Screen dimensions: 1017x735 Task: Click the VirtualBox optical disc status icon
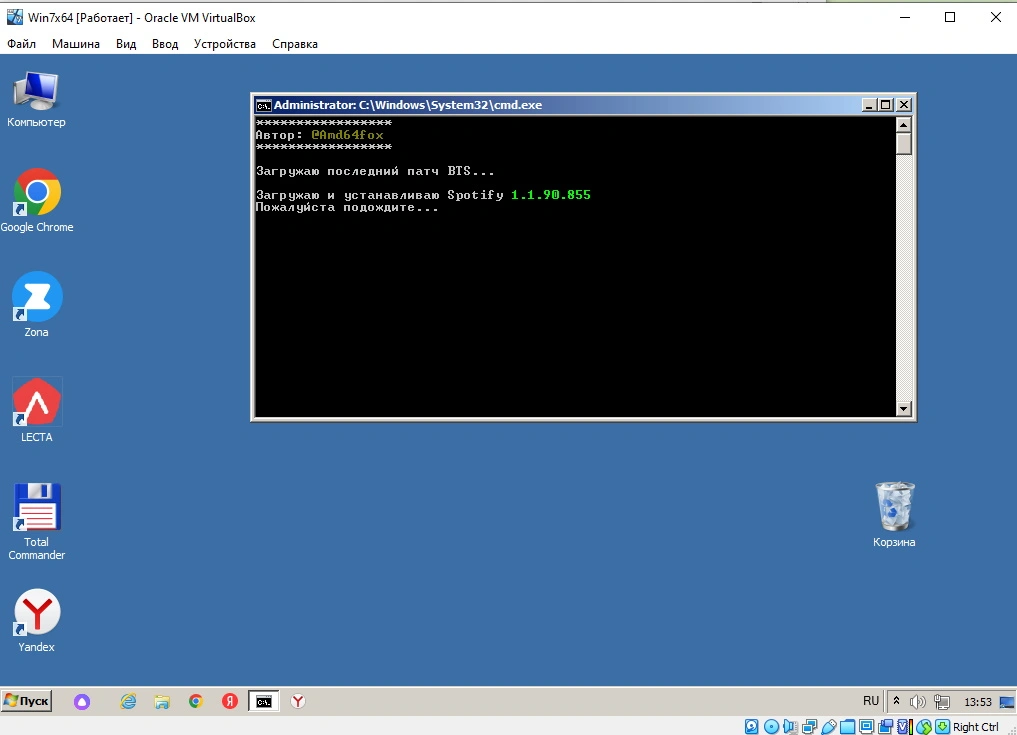click(x=771, y=727)
